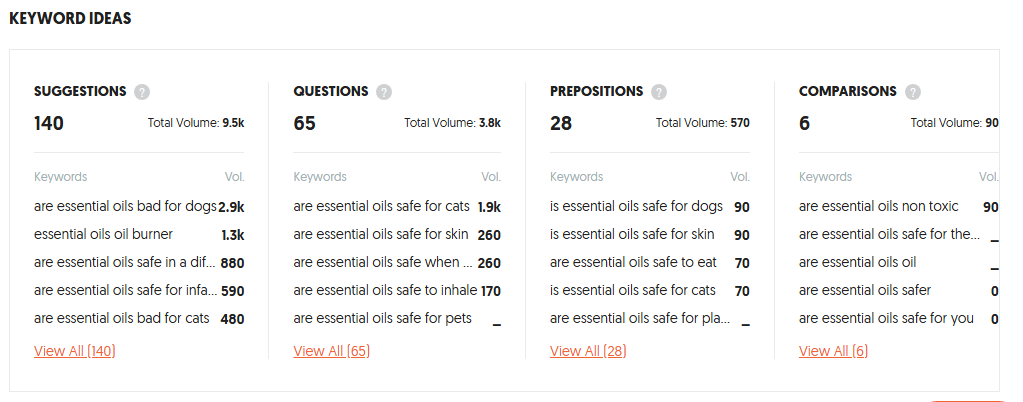Click the Comparisons help question-mark icon

(x=913, y=92)
